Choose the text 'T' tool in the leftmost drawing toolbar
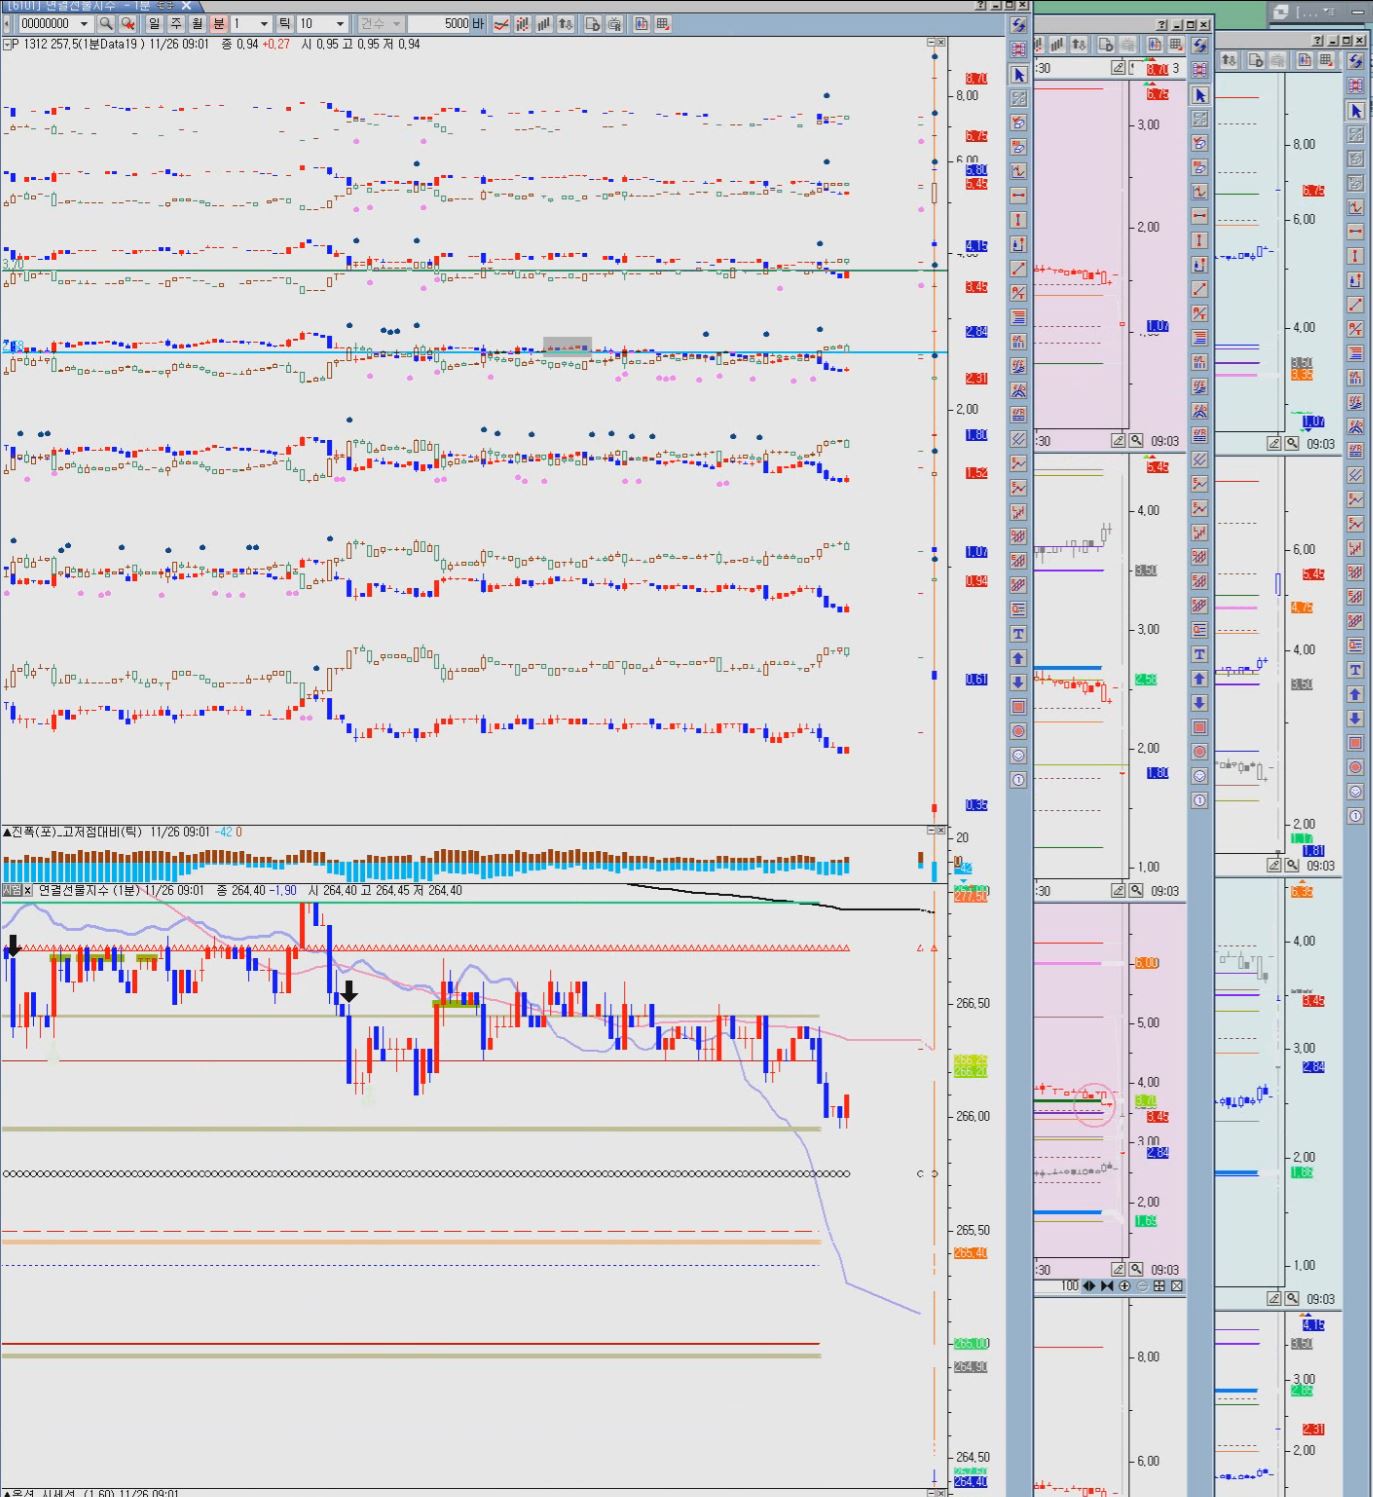 coord(1018,634)
